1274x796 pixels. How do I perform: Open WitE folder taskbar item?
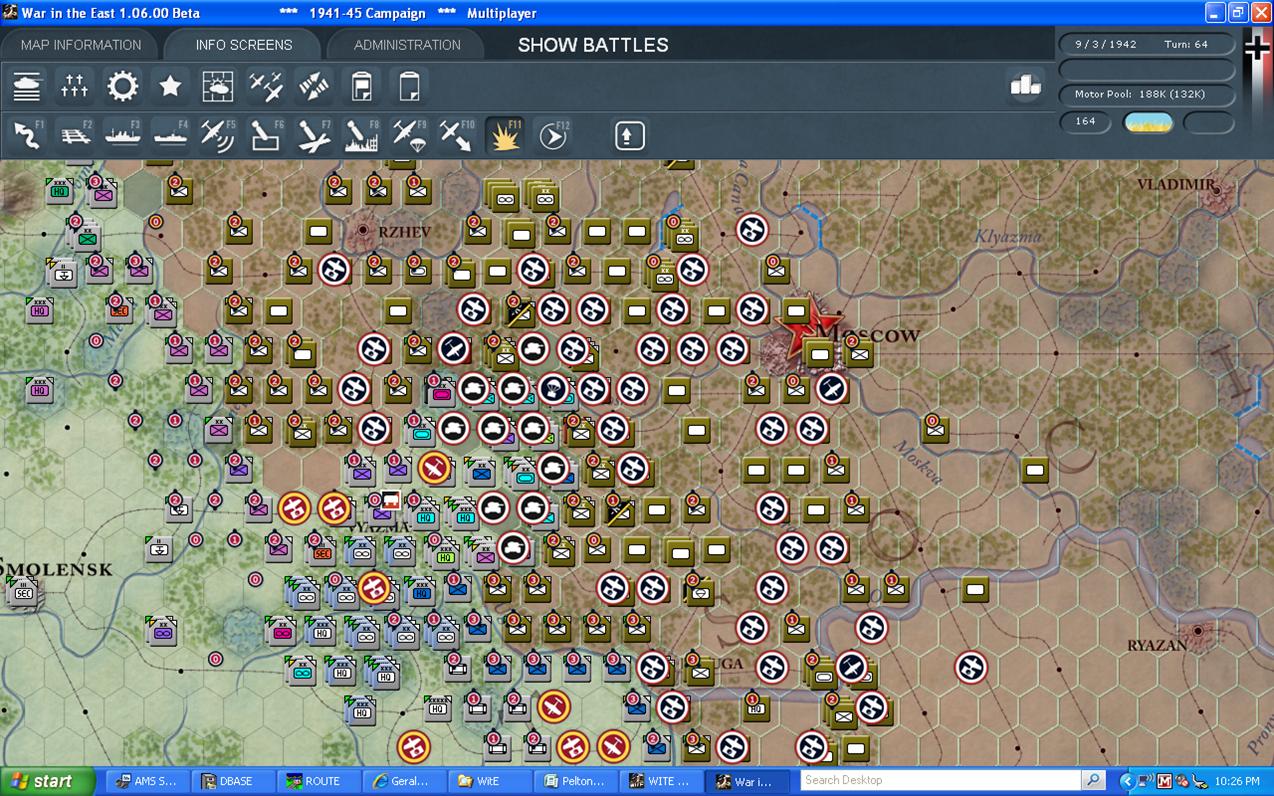pos(487,781)
